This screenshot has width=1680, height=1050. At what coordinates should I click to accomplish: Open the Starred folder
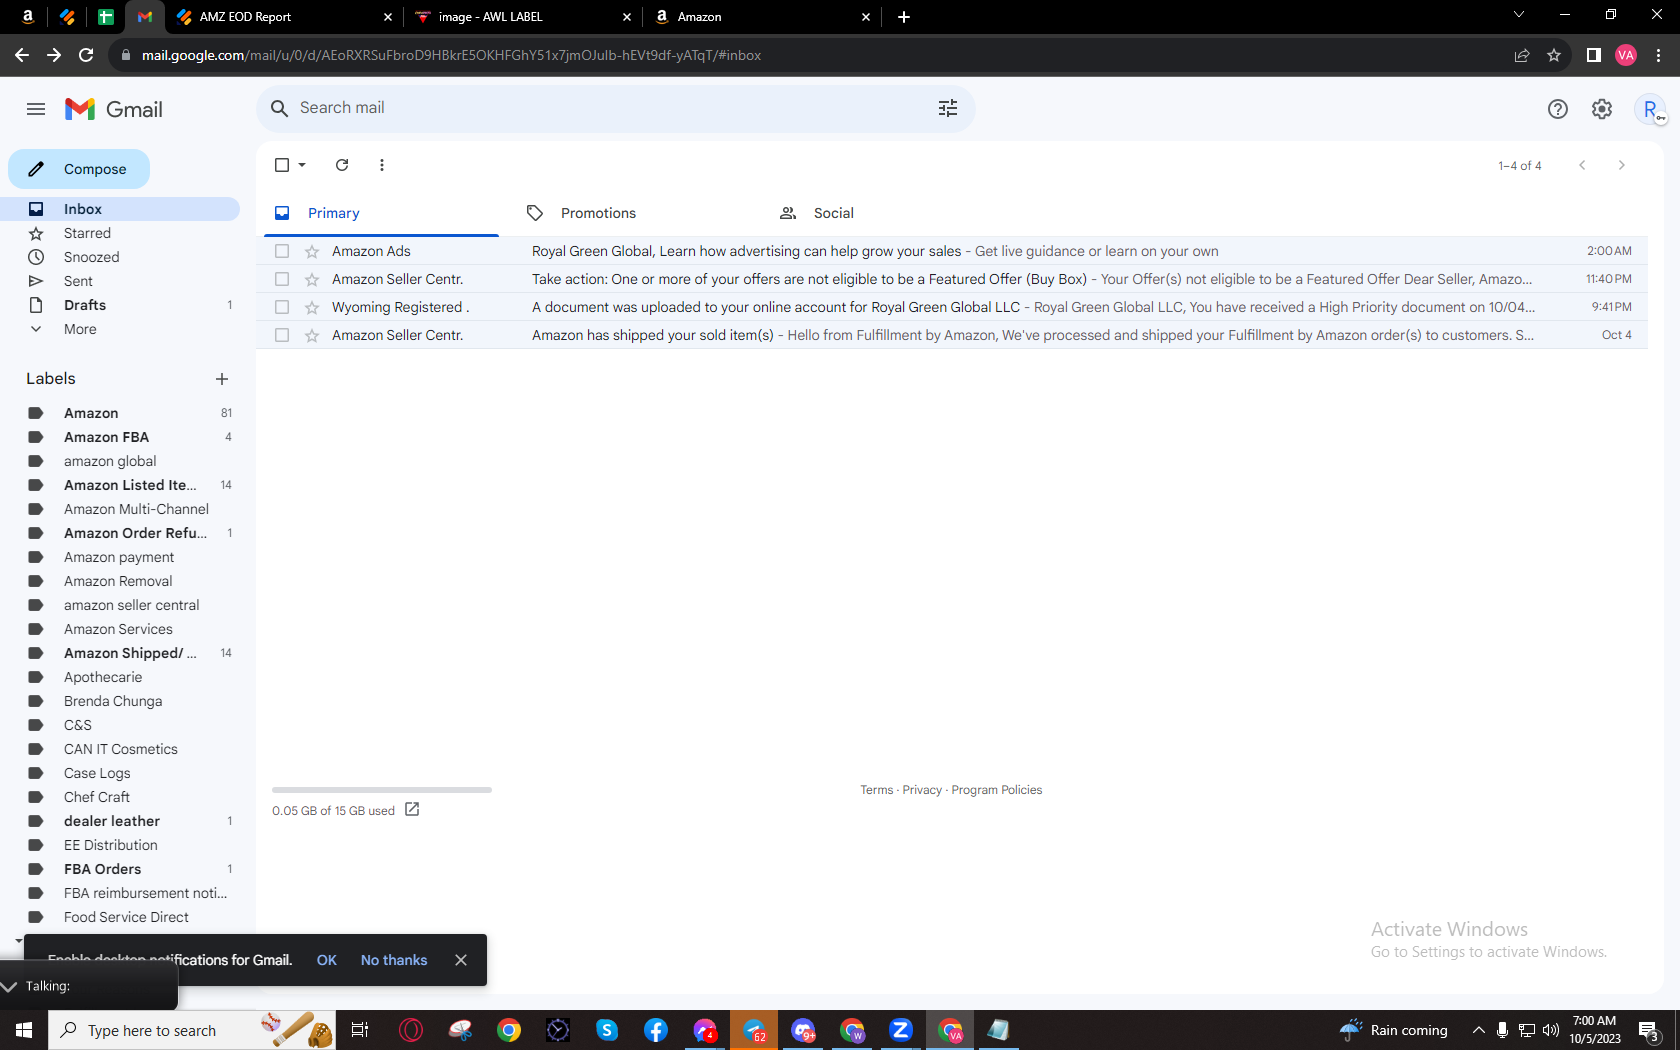87,233
